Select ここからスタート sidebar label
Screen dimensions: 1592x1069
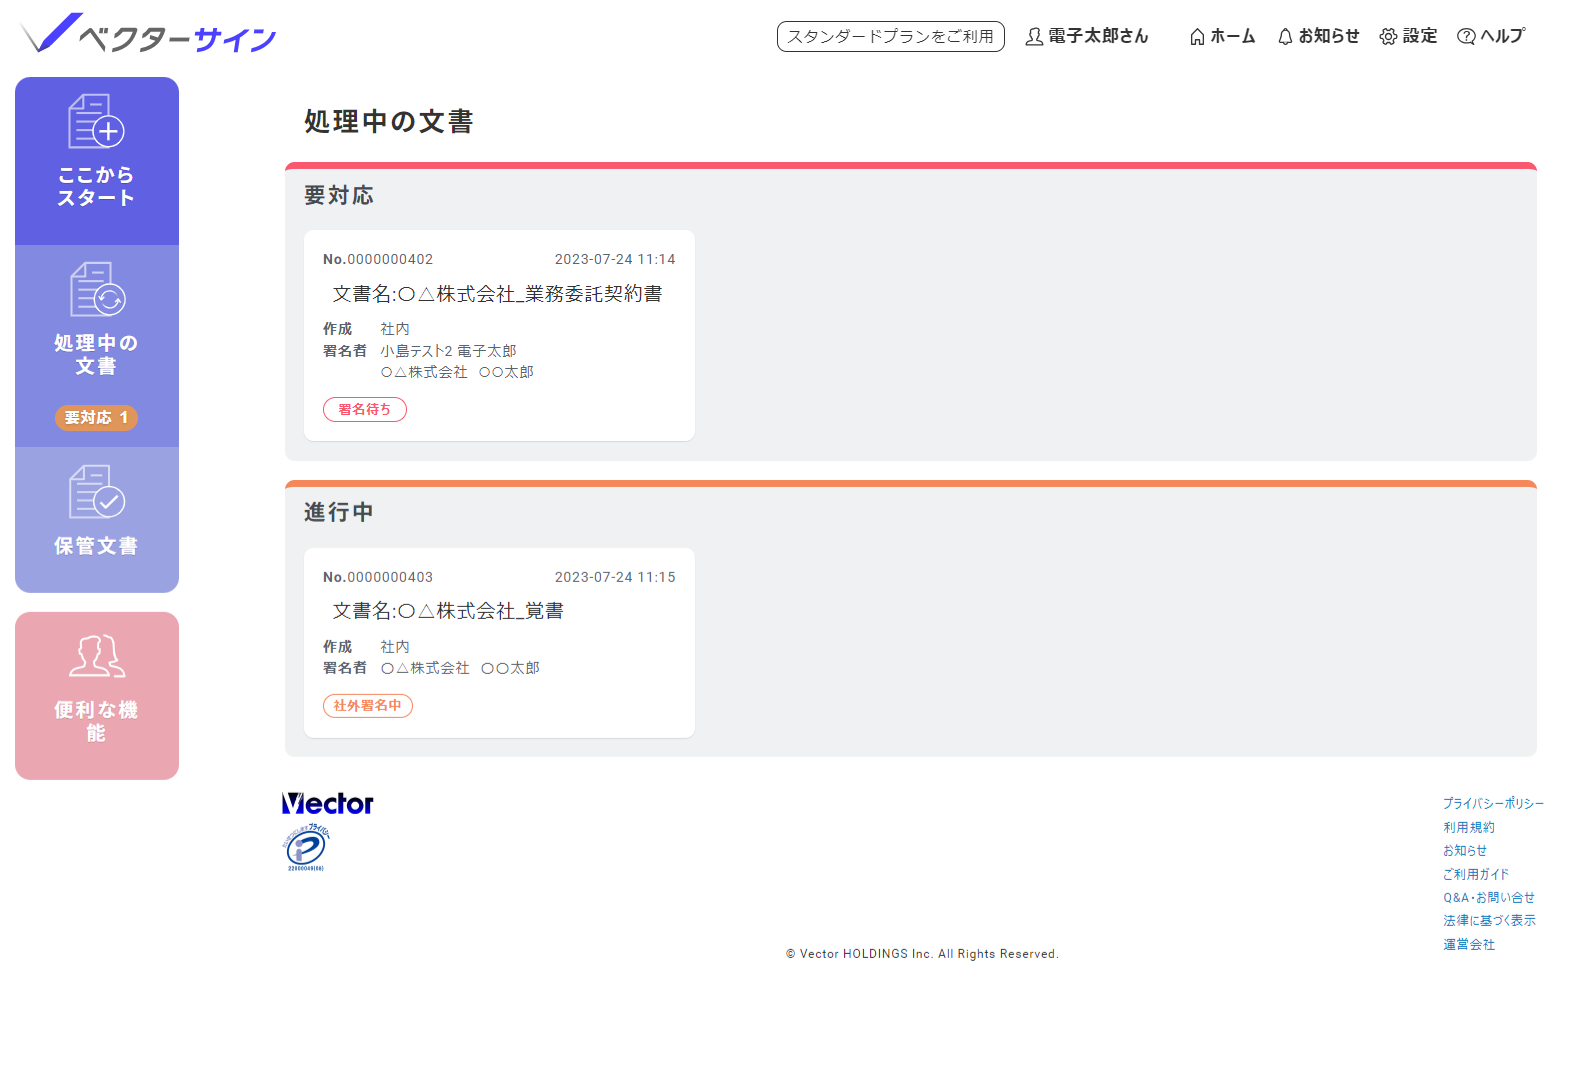(96, 186)
